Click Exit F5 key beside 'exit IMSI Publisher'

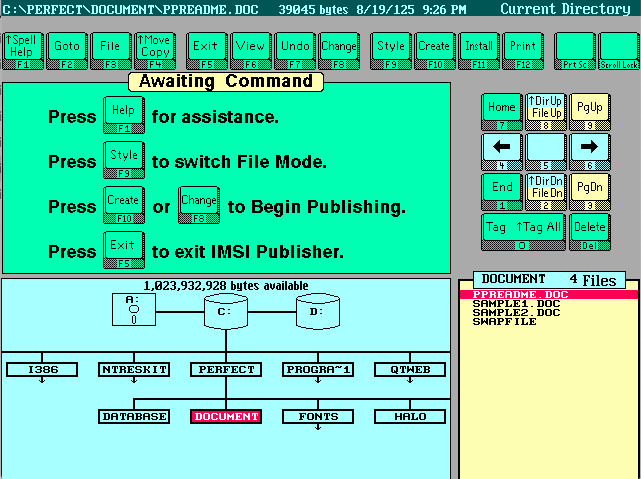[124, 250]
